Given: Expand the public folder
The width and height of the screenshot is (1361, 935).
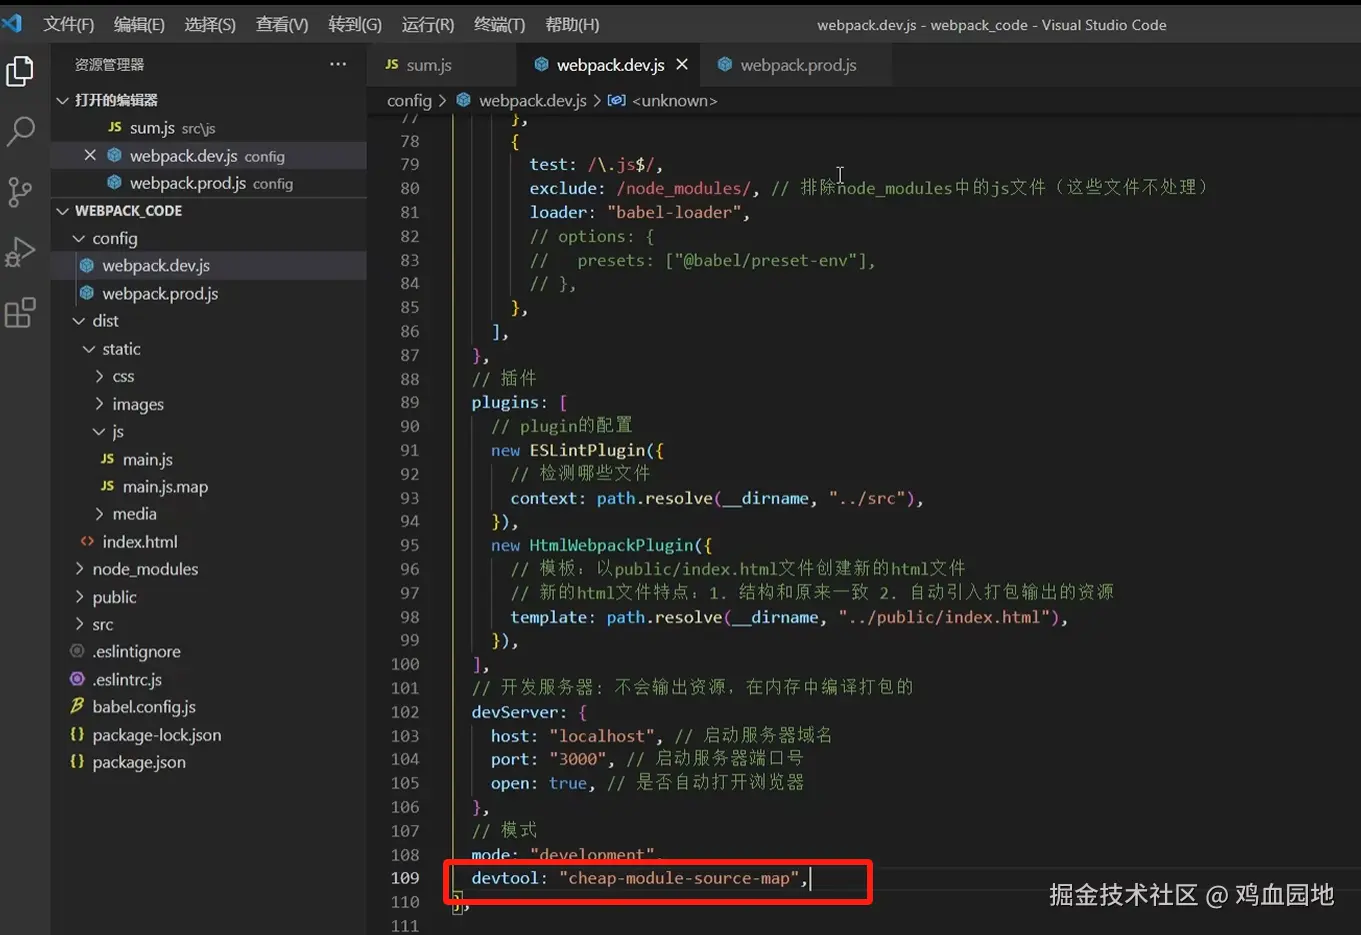Looking at the screenshot, I should click(210, 597).
